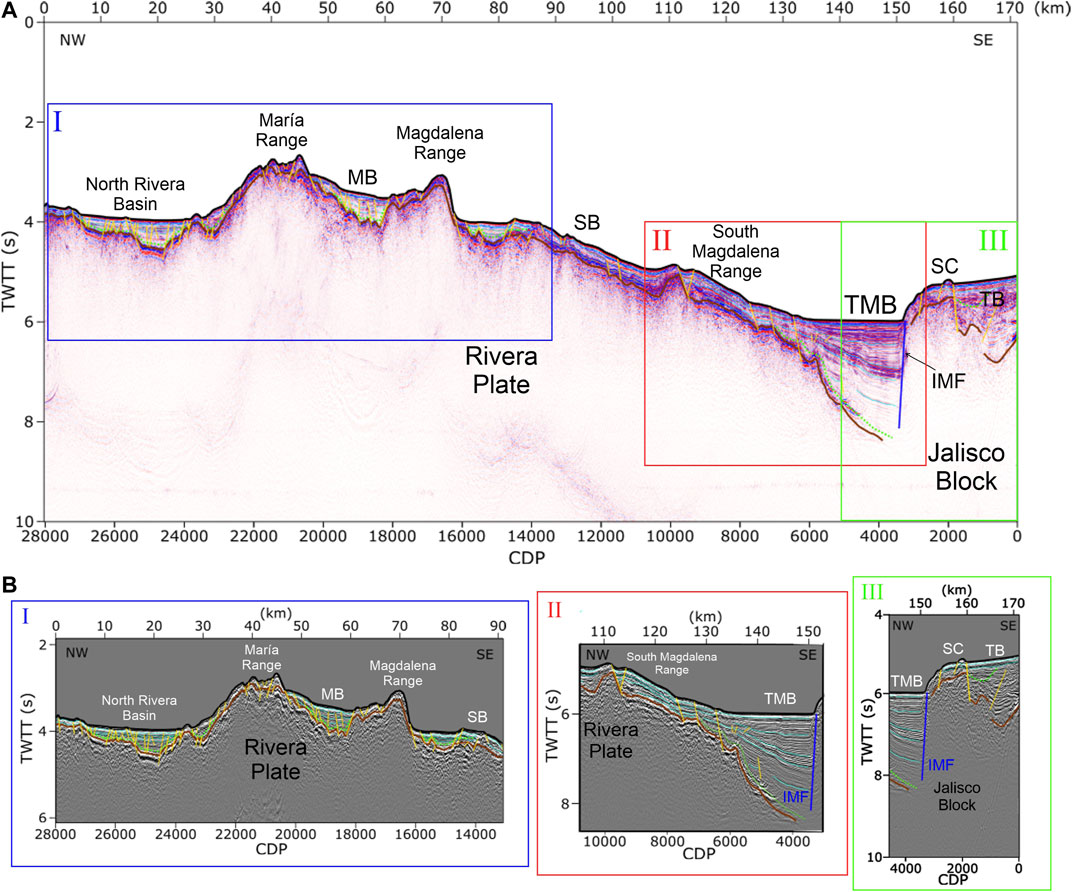The height and width of the screenshot is (892, 1072).
Task: Click the 'TMB' label in inset III
Action: coord(907,681)
